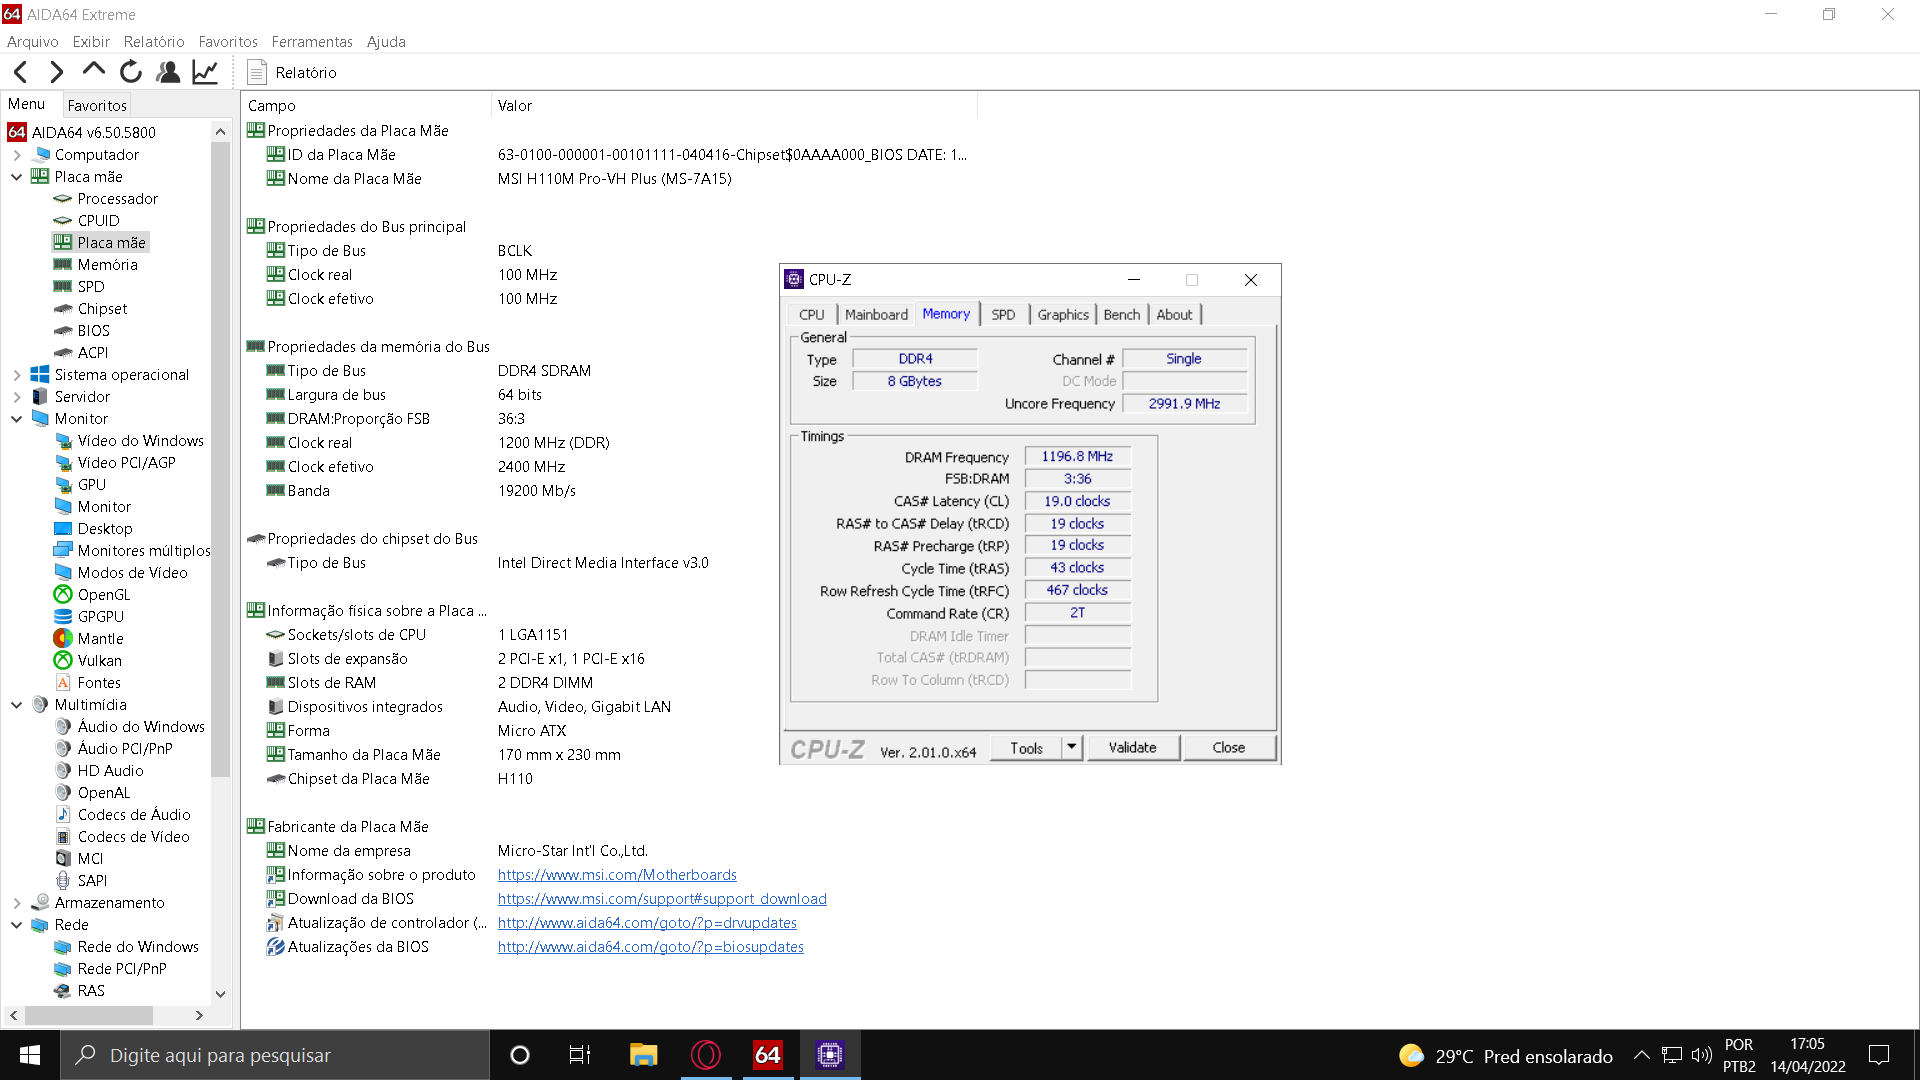
Task: Open the MSI support download link
Action: click(x=662, y=899)
